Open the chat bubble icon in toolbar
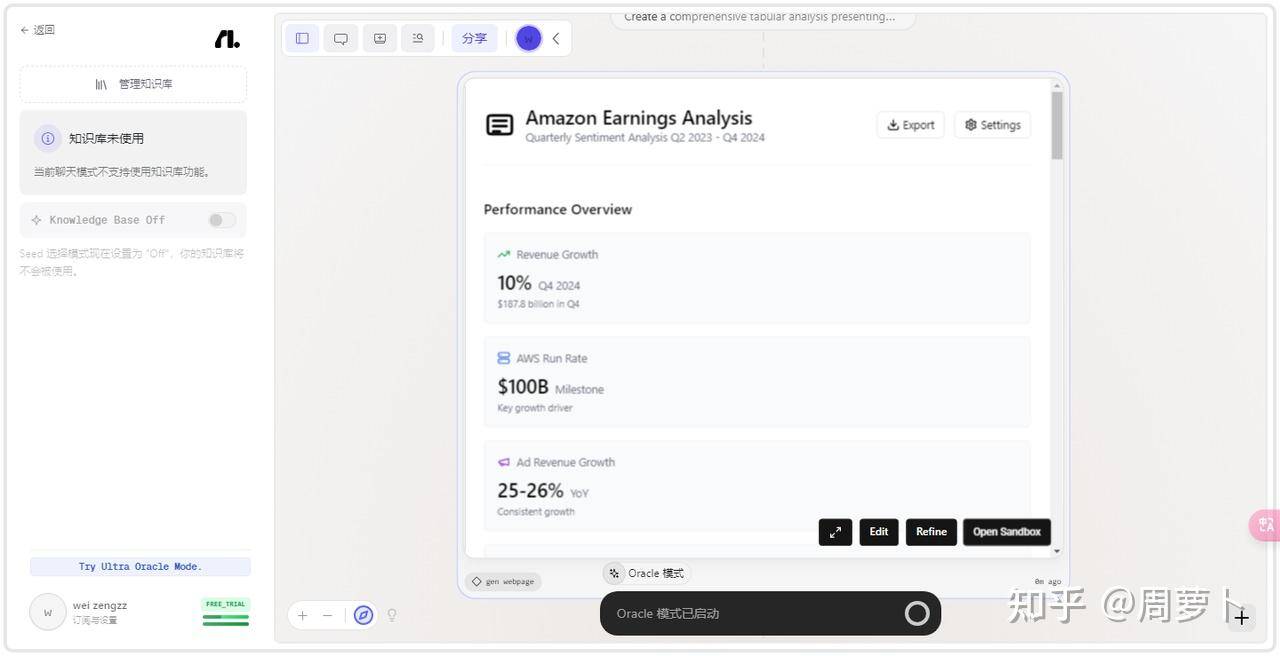Viewport: 1280px width, 656px height. tap(341, 38)
